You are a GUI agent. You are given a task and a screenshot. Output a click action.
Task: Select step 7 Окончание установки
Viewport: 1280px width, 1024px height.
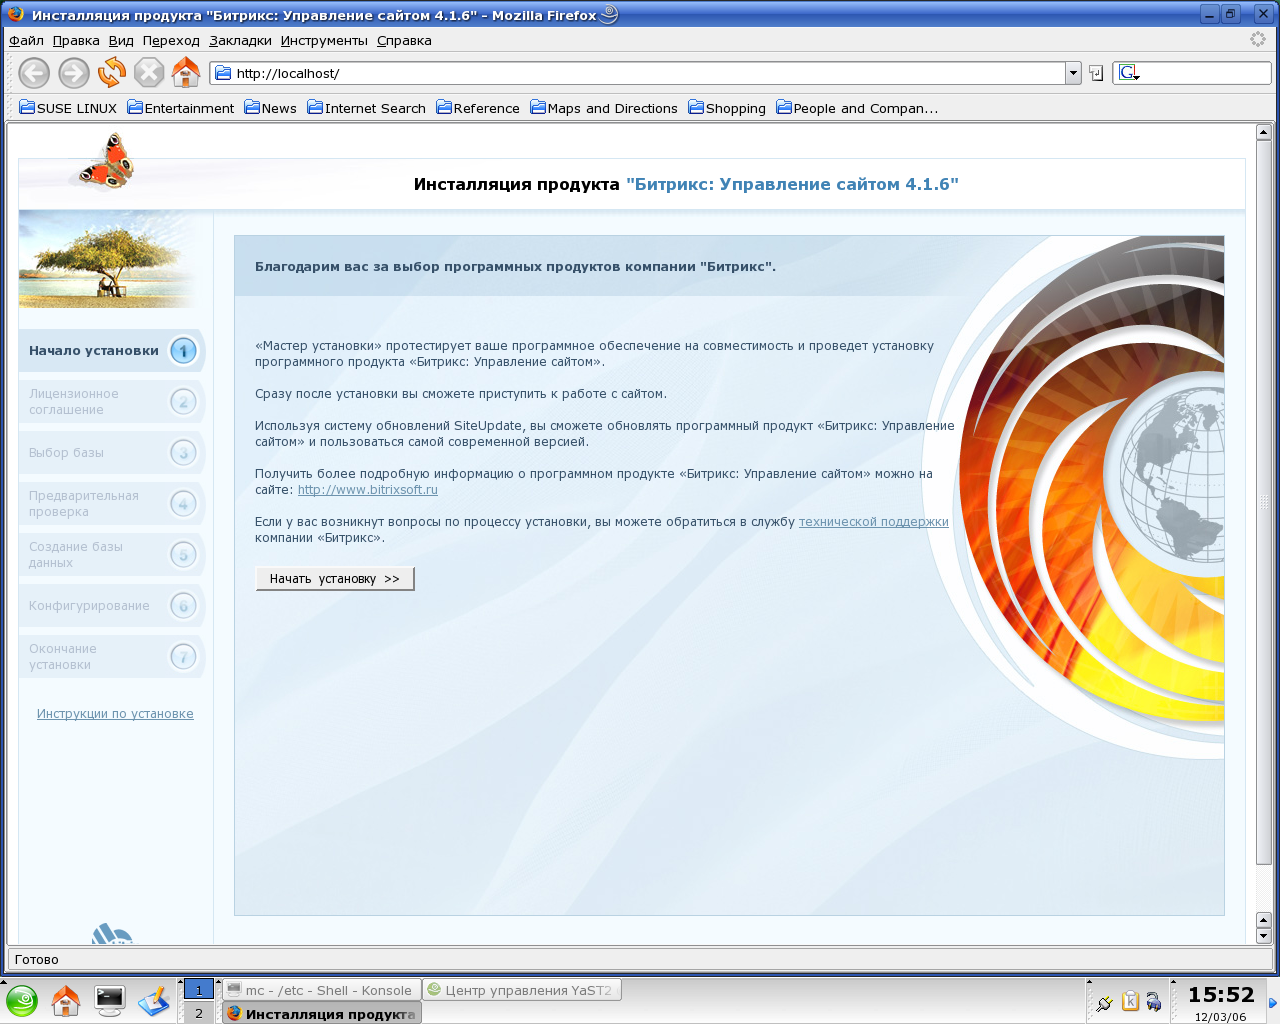111,657
